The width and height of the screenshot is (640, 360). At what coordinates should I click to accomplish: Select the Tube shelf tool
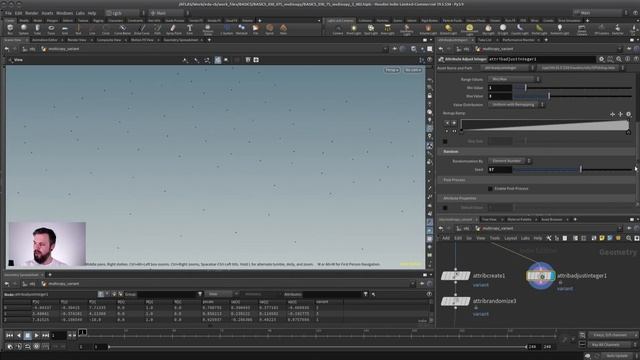click(x=37, y=29)
